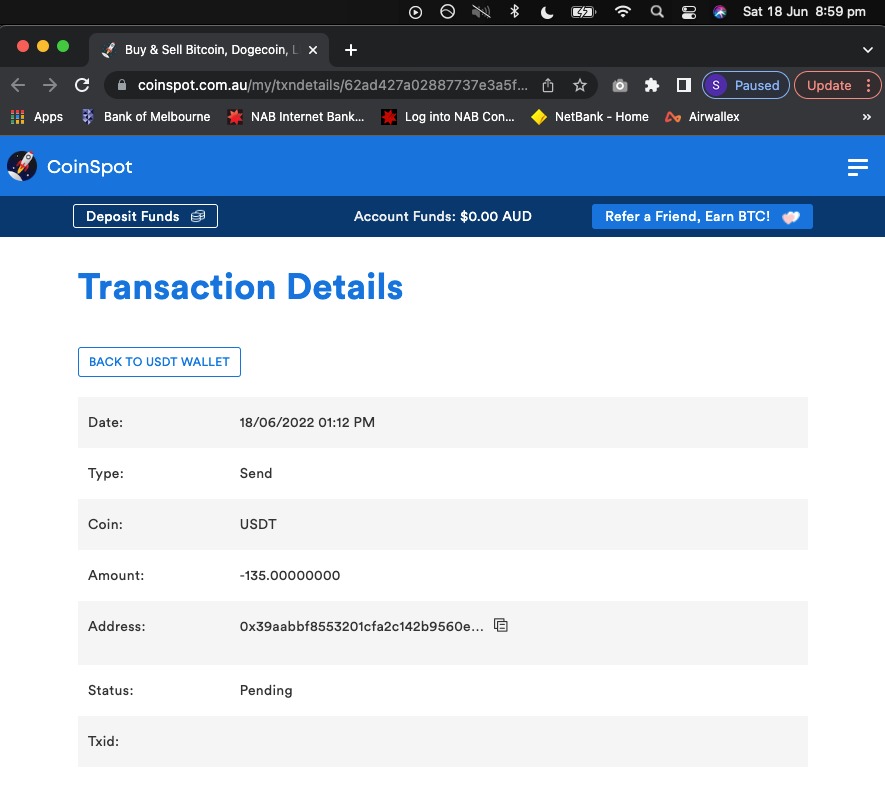
Task: Open the Bluetooth menu
Action: 514,12
